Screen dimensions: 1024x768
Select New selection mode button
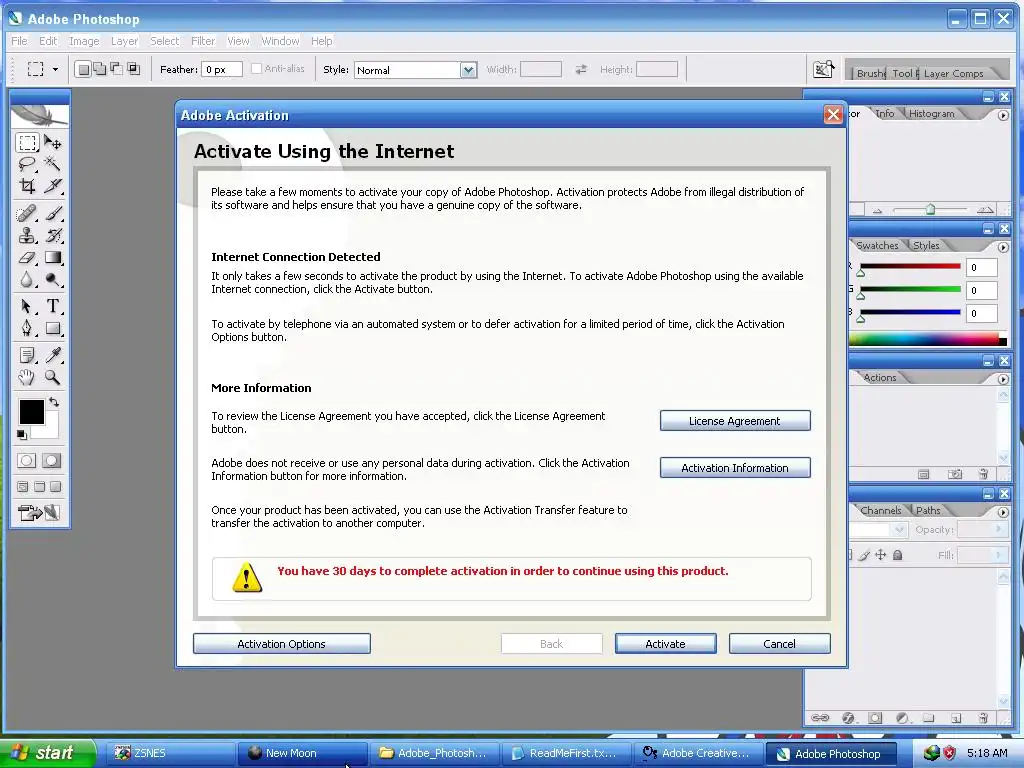coord(83,69)
